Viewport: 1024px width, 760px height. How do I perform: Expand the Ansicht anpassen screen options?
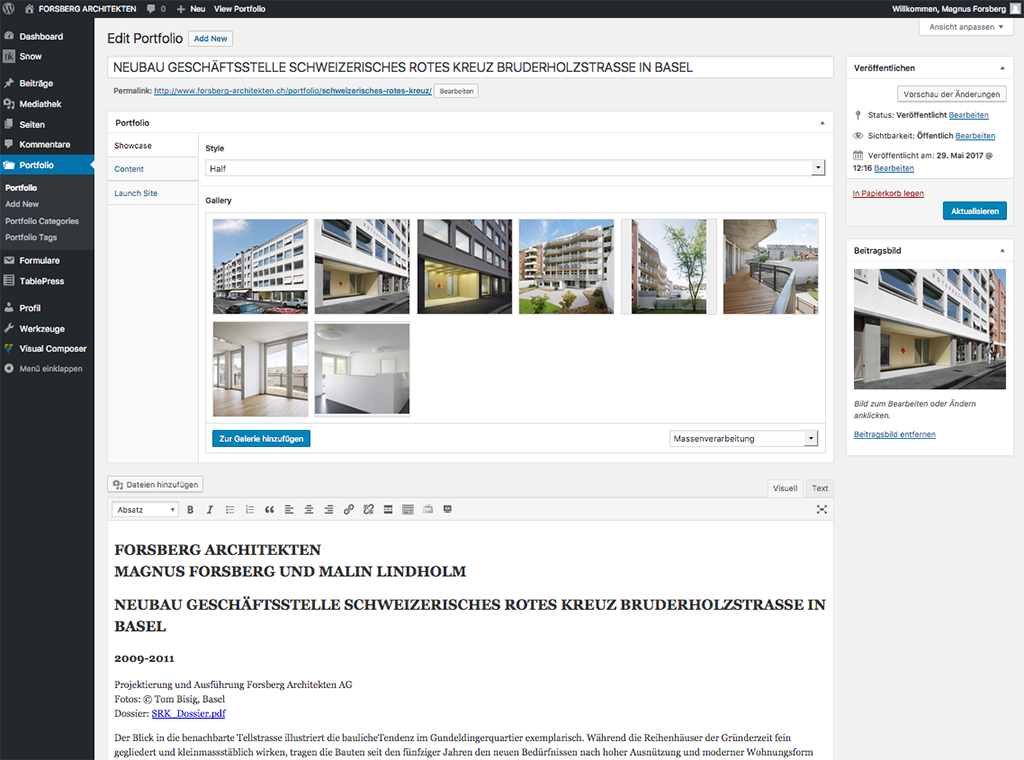pyautogui.click(x=966, y=27)
